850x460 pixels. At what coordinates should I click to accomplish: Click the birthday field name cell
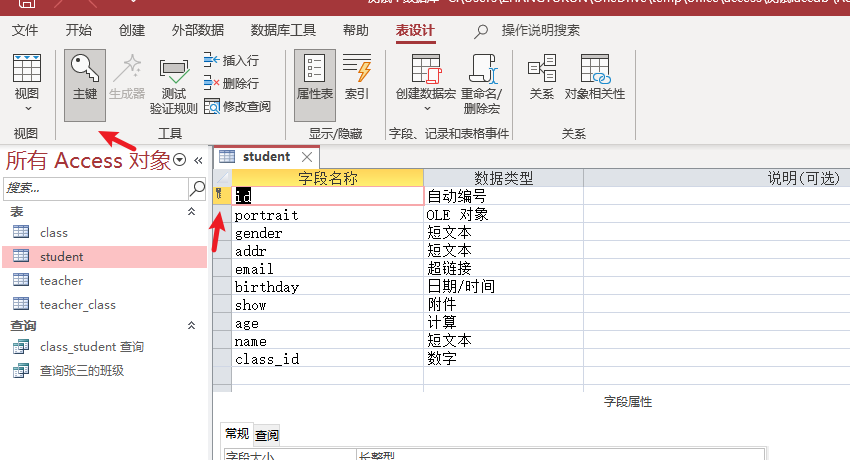pos(327,286)
